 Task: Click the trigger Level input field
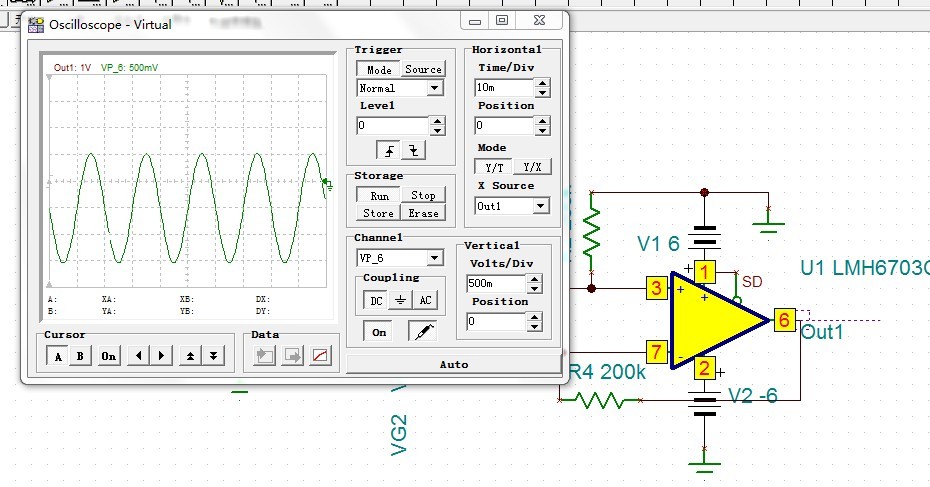(393, 126)
